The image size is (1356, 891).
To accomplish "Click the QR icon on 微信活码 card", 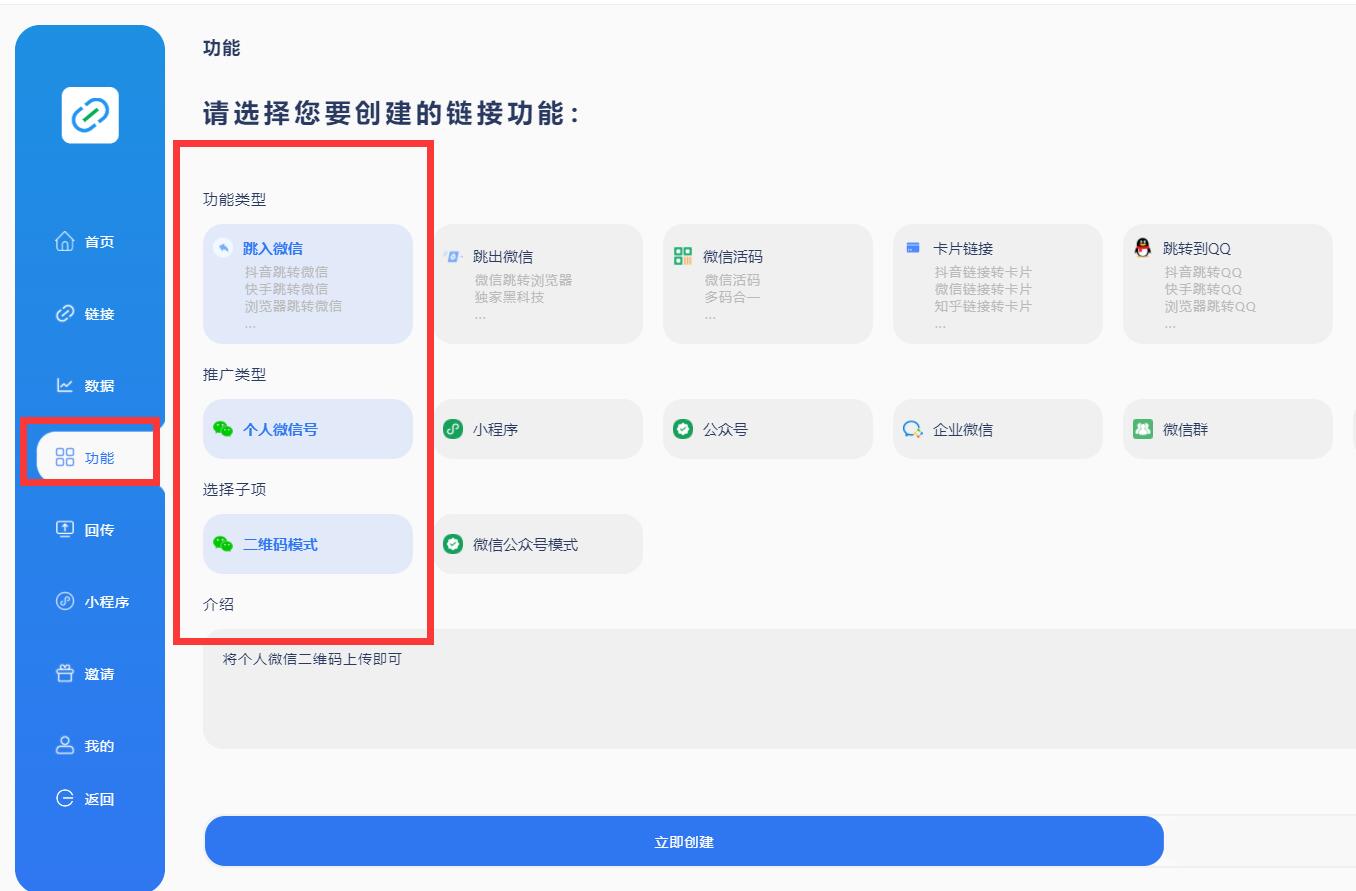I will 683,256.
